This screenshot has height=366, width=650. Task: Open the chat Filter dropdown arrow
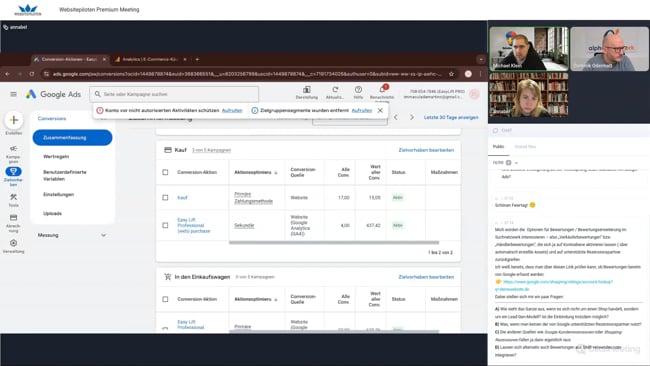click(x=516, y=163)
